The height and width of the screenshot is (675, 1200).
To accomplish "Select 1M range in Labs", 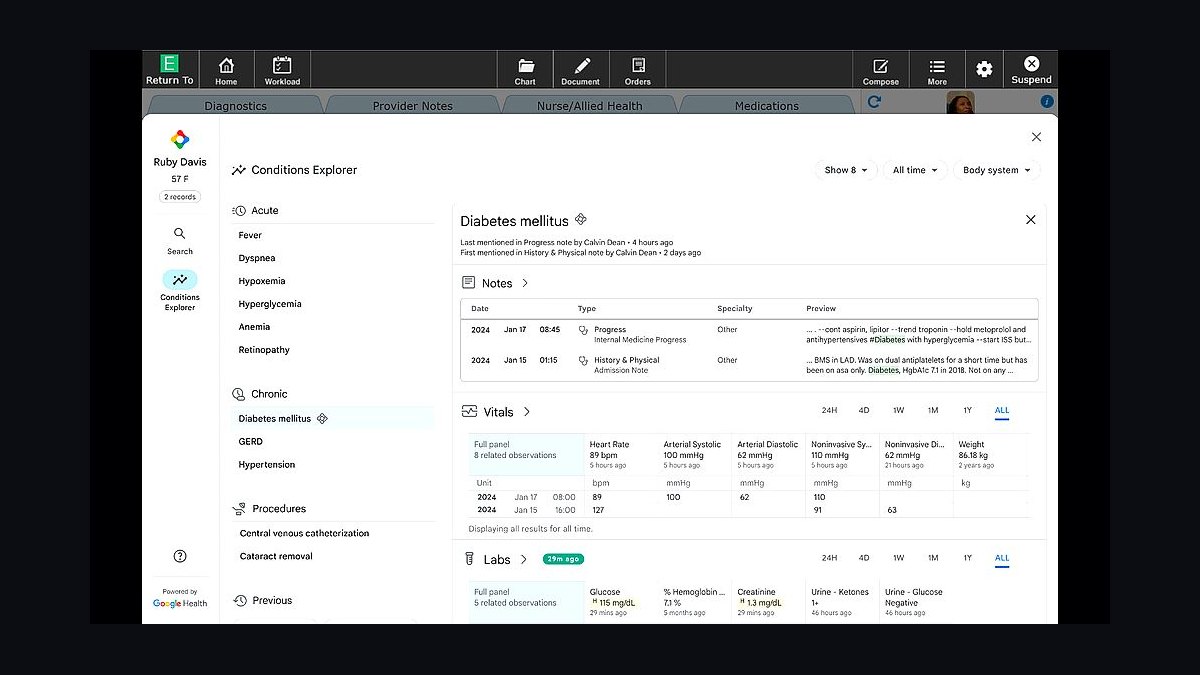I will [x=933, y=558].
